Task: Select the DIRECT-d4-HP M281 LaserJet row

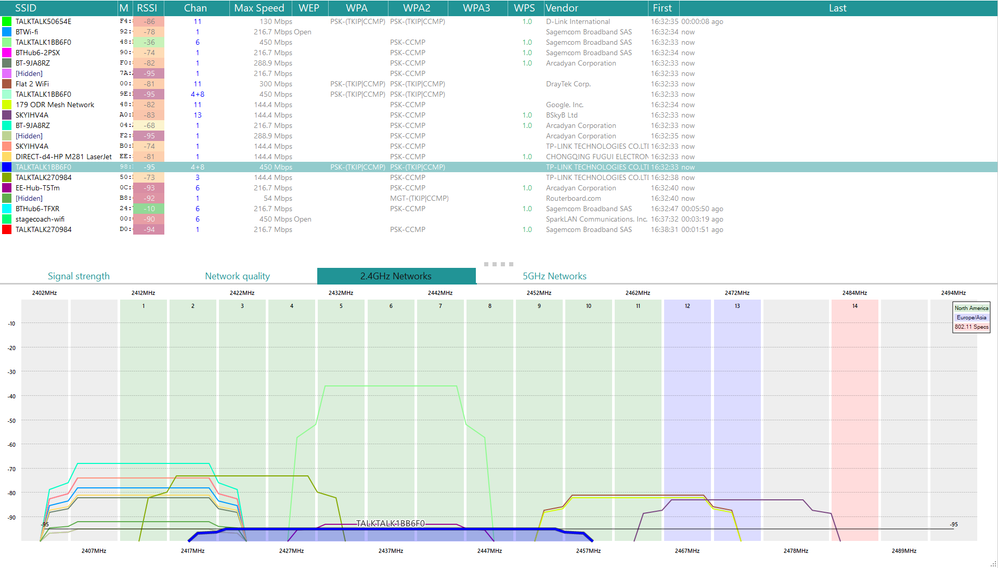Action: click(499, 157)
